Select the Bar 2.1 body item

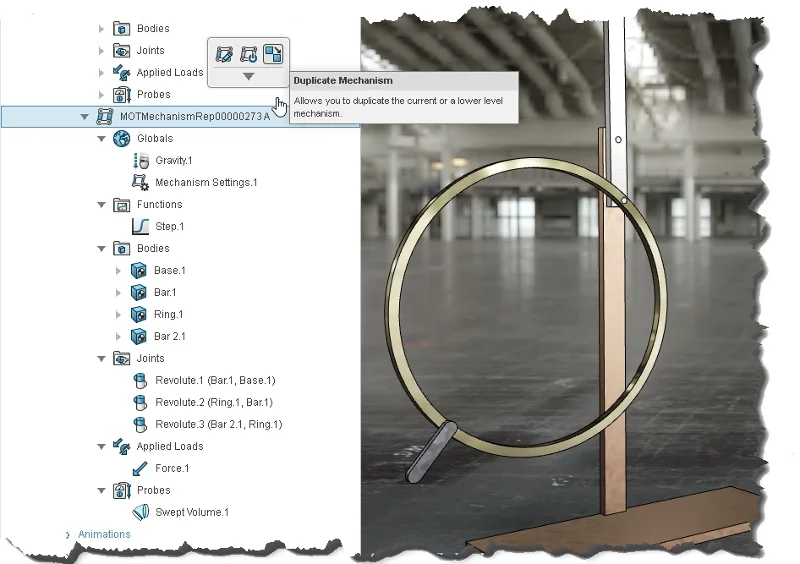click(x=169, y=336)
